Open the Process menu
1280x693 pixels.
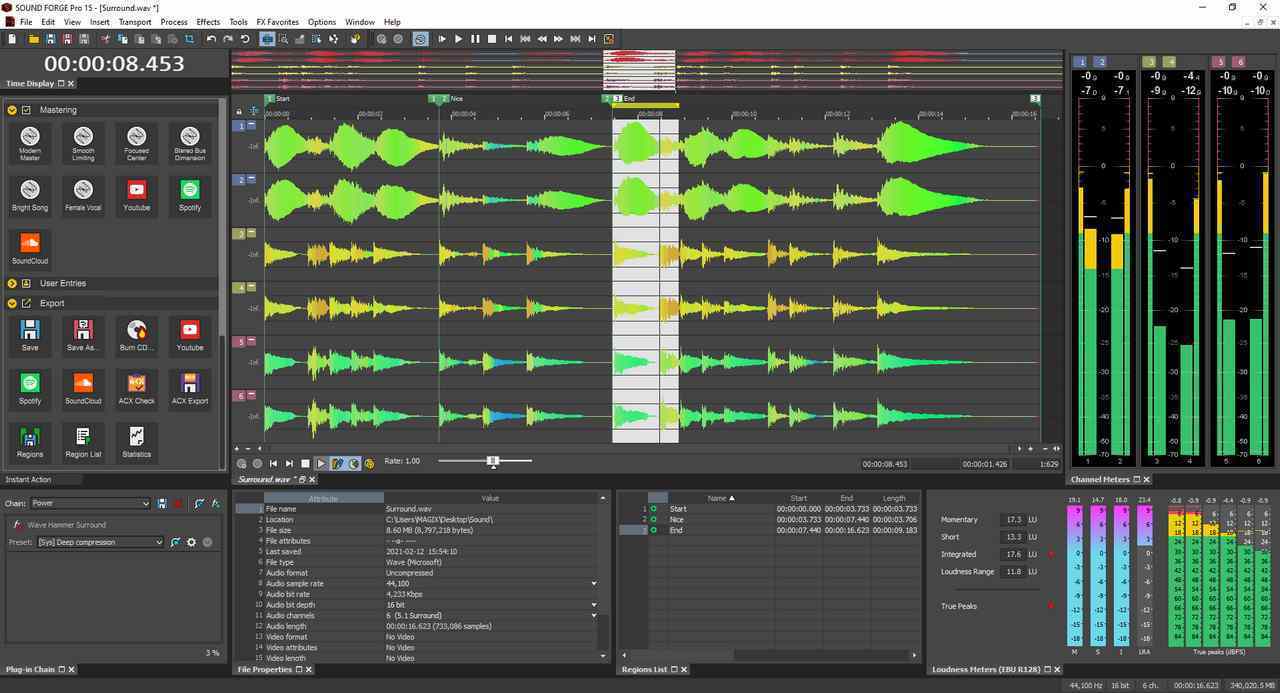[174, 22]
